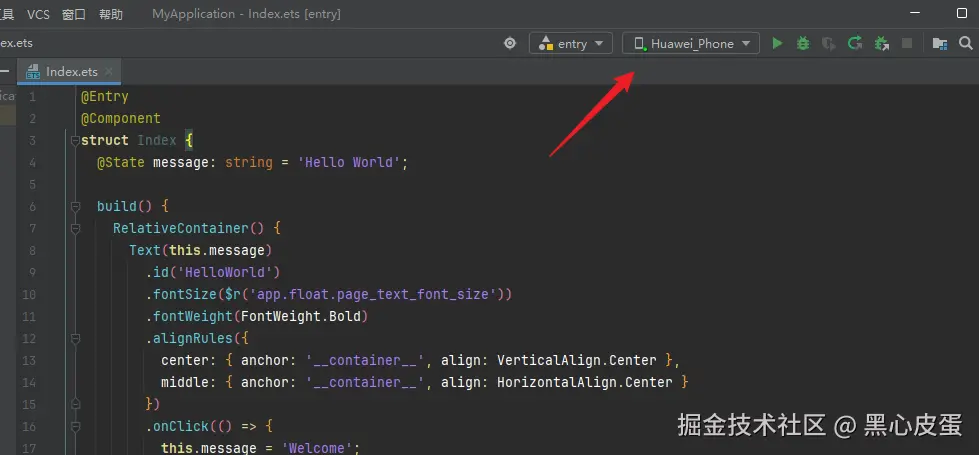The width and height of the screenshot is (979, 455).
Task: Click the .id('HelloWorld') call
Action: click(x=213, y=272)
